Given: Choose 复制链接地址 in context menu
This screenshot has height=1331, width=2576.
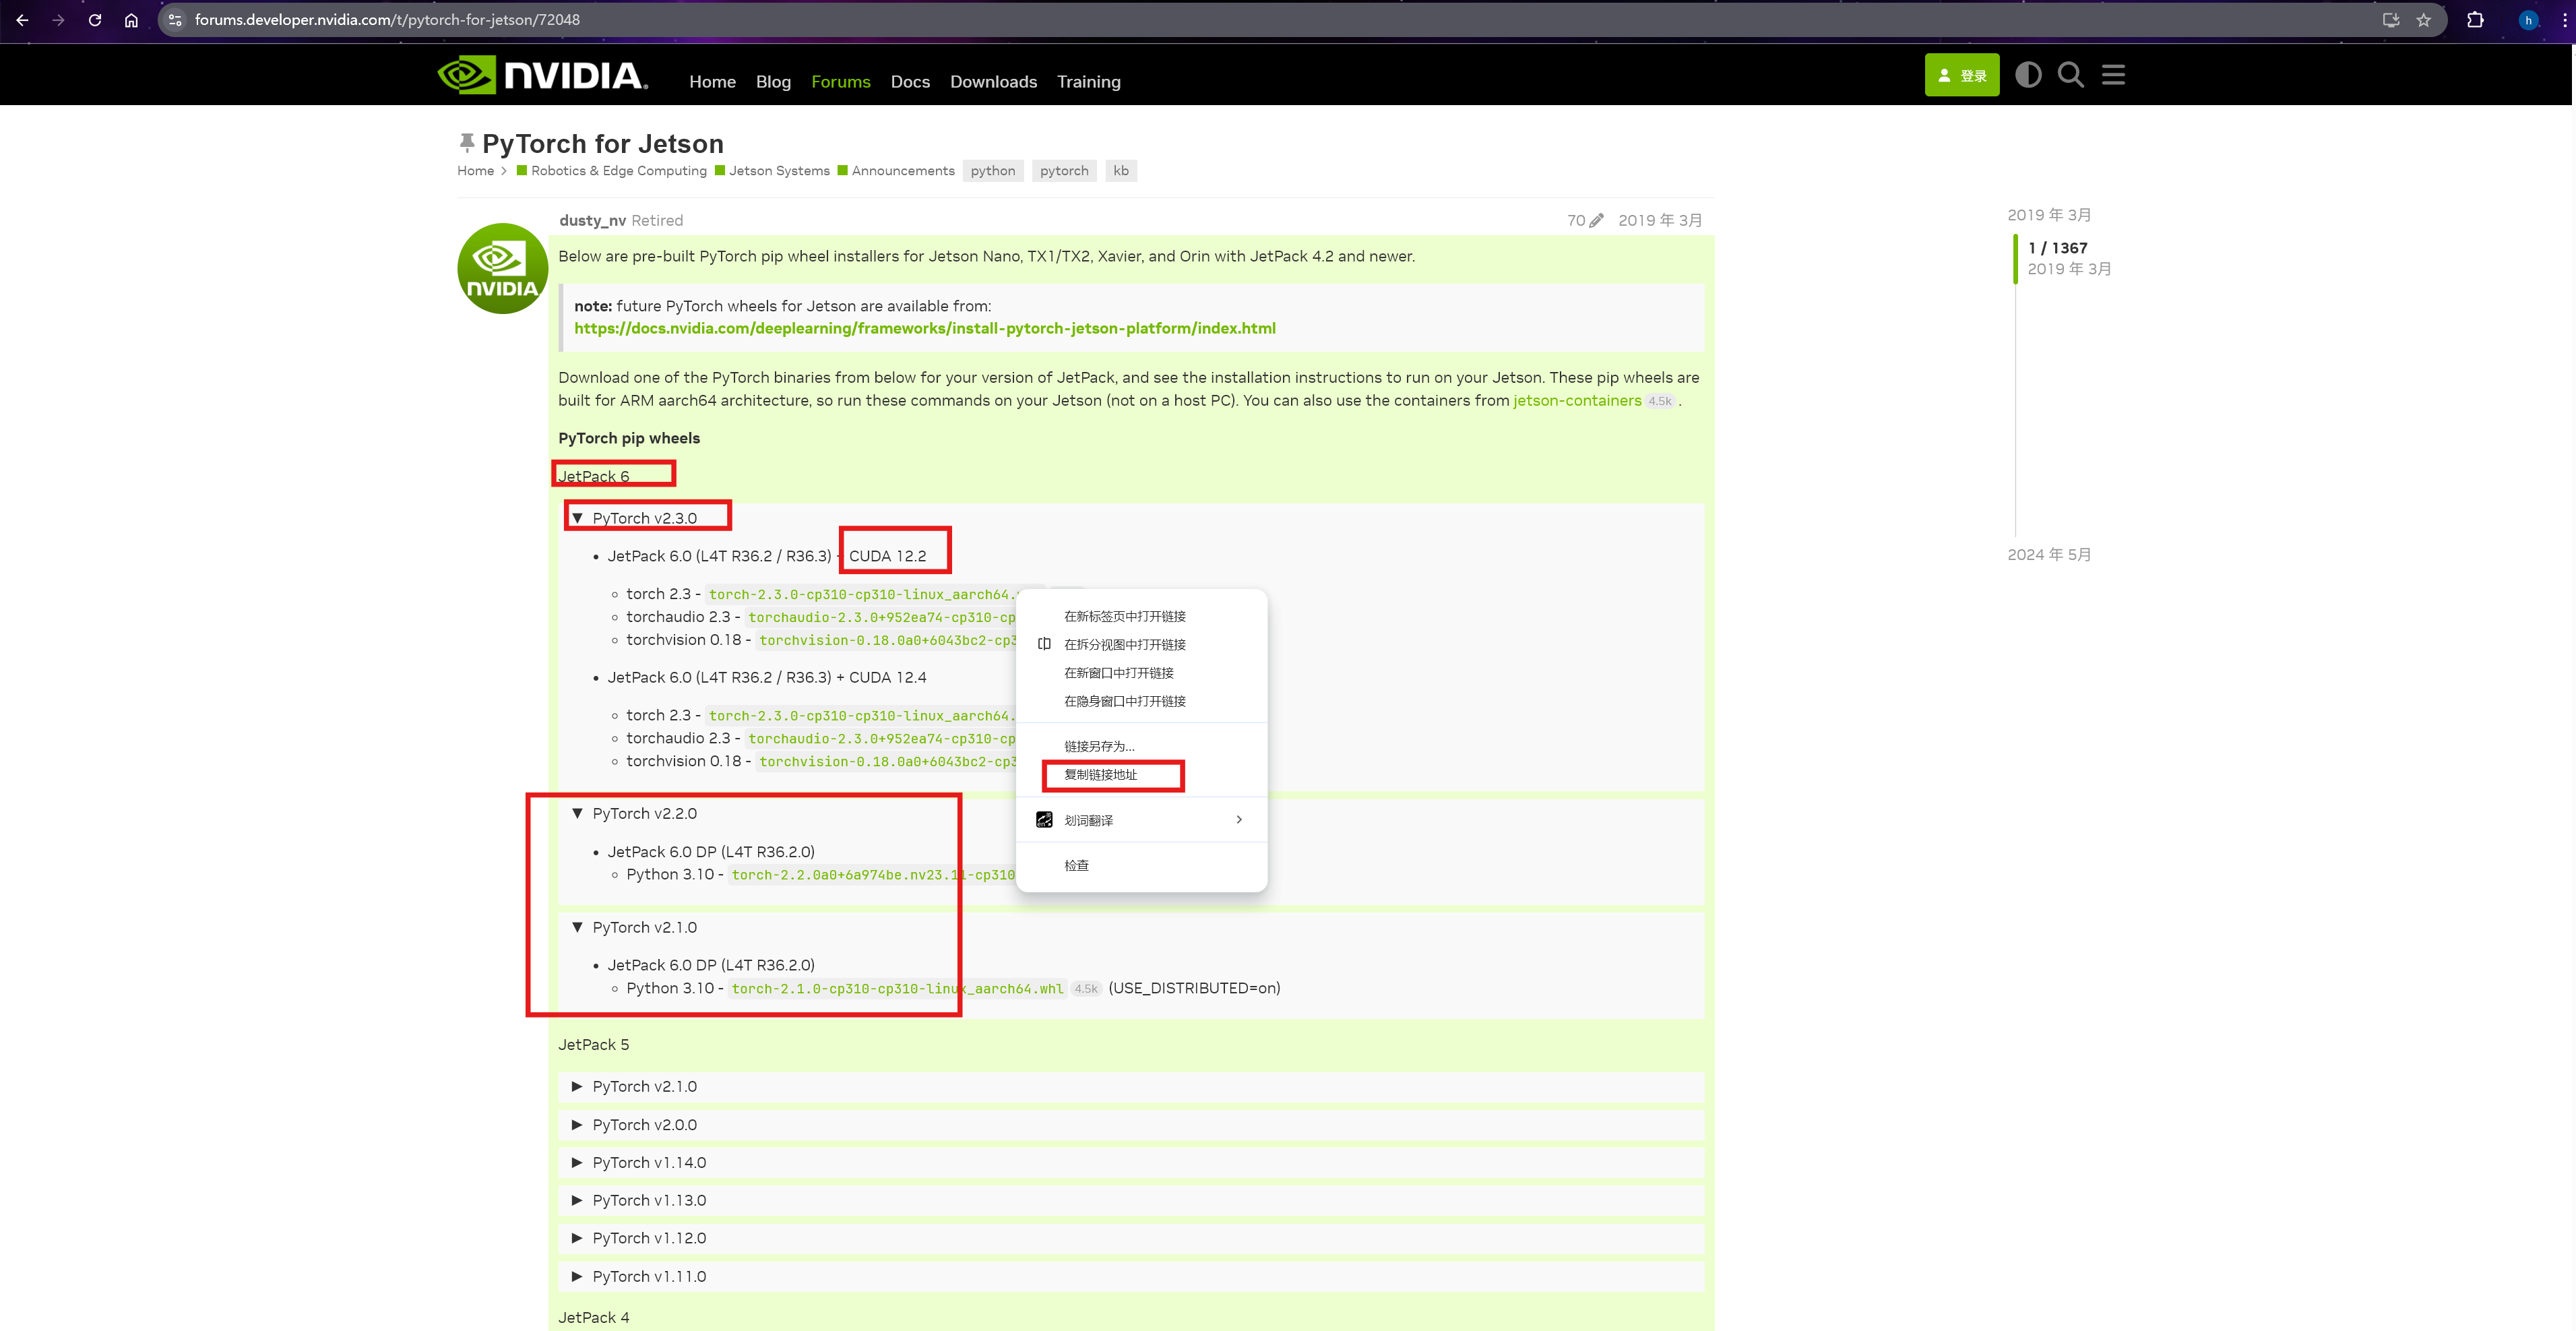Looking at the screenshot, I should click(1100, 775).
